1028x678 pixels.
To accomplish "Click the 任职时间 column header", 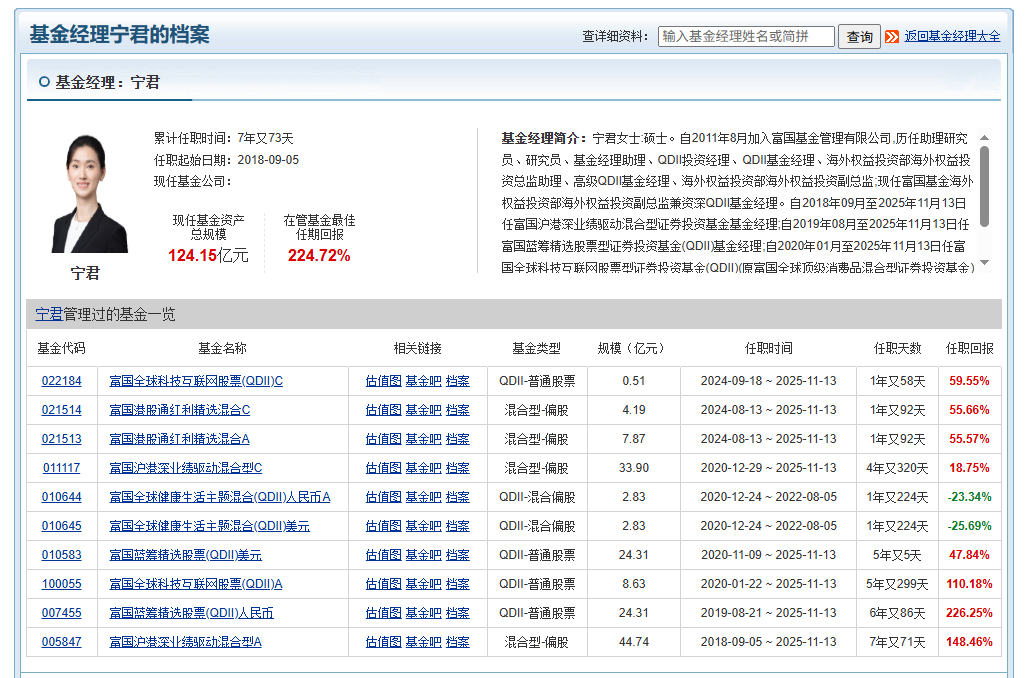I will click(768, 348).
